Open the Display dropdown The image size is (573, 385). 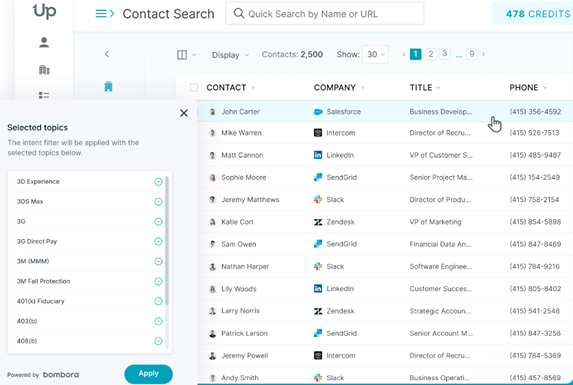[230, 55]
